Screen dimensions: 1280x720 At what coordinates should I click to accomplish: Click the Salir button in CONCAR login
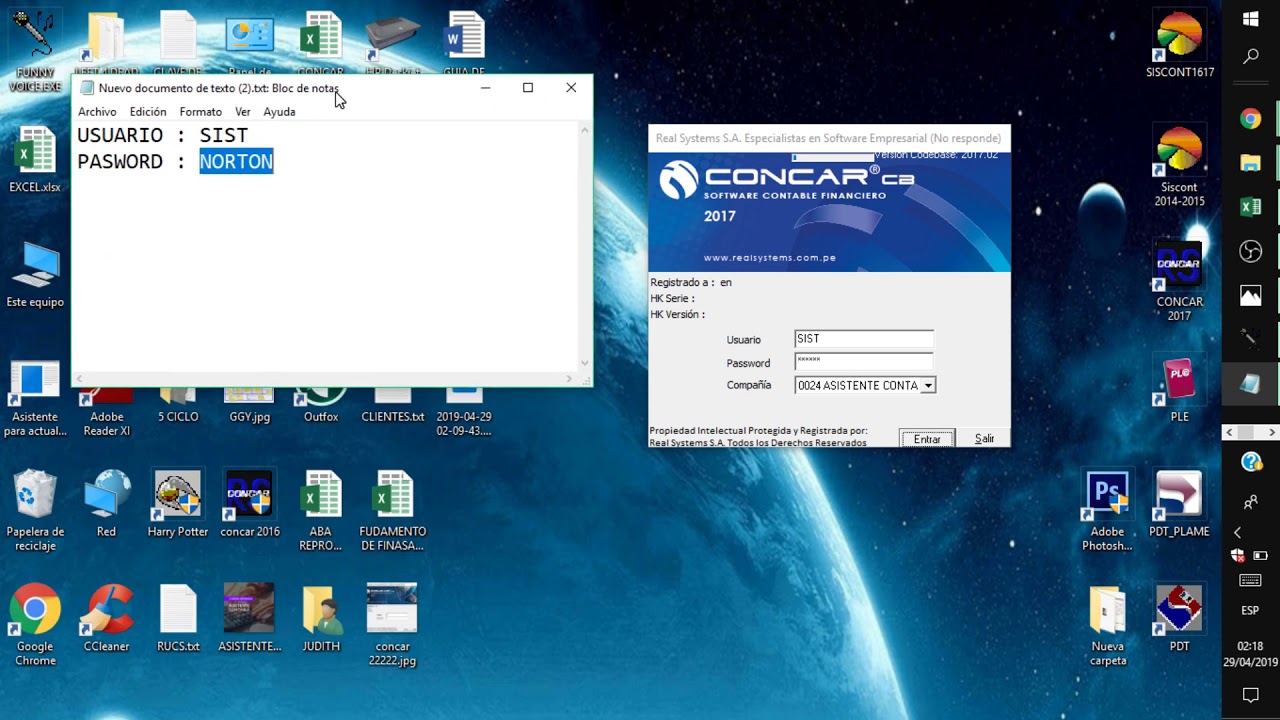[x=984, y=439]
